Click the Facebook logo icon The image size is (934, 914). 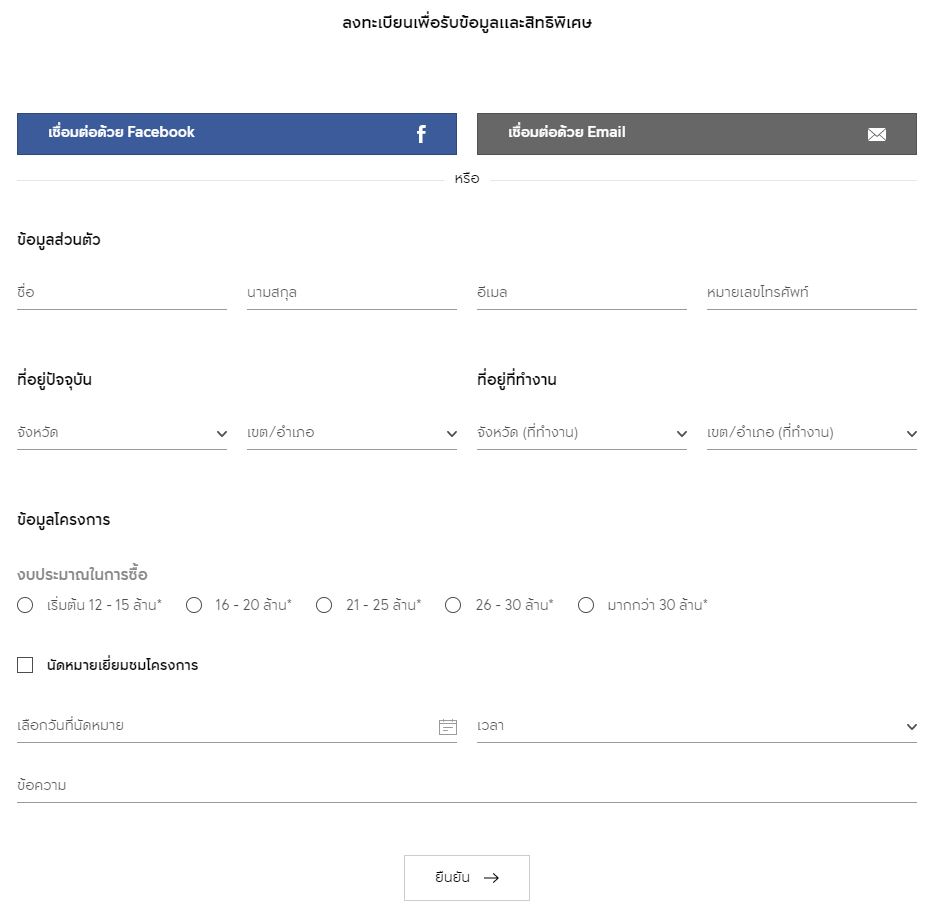421,134
